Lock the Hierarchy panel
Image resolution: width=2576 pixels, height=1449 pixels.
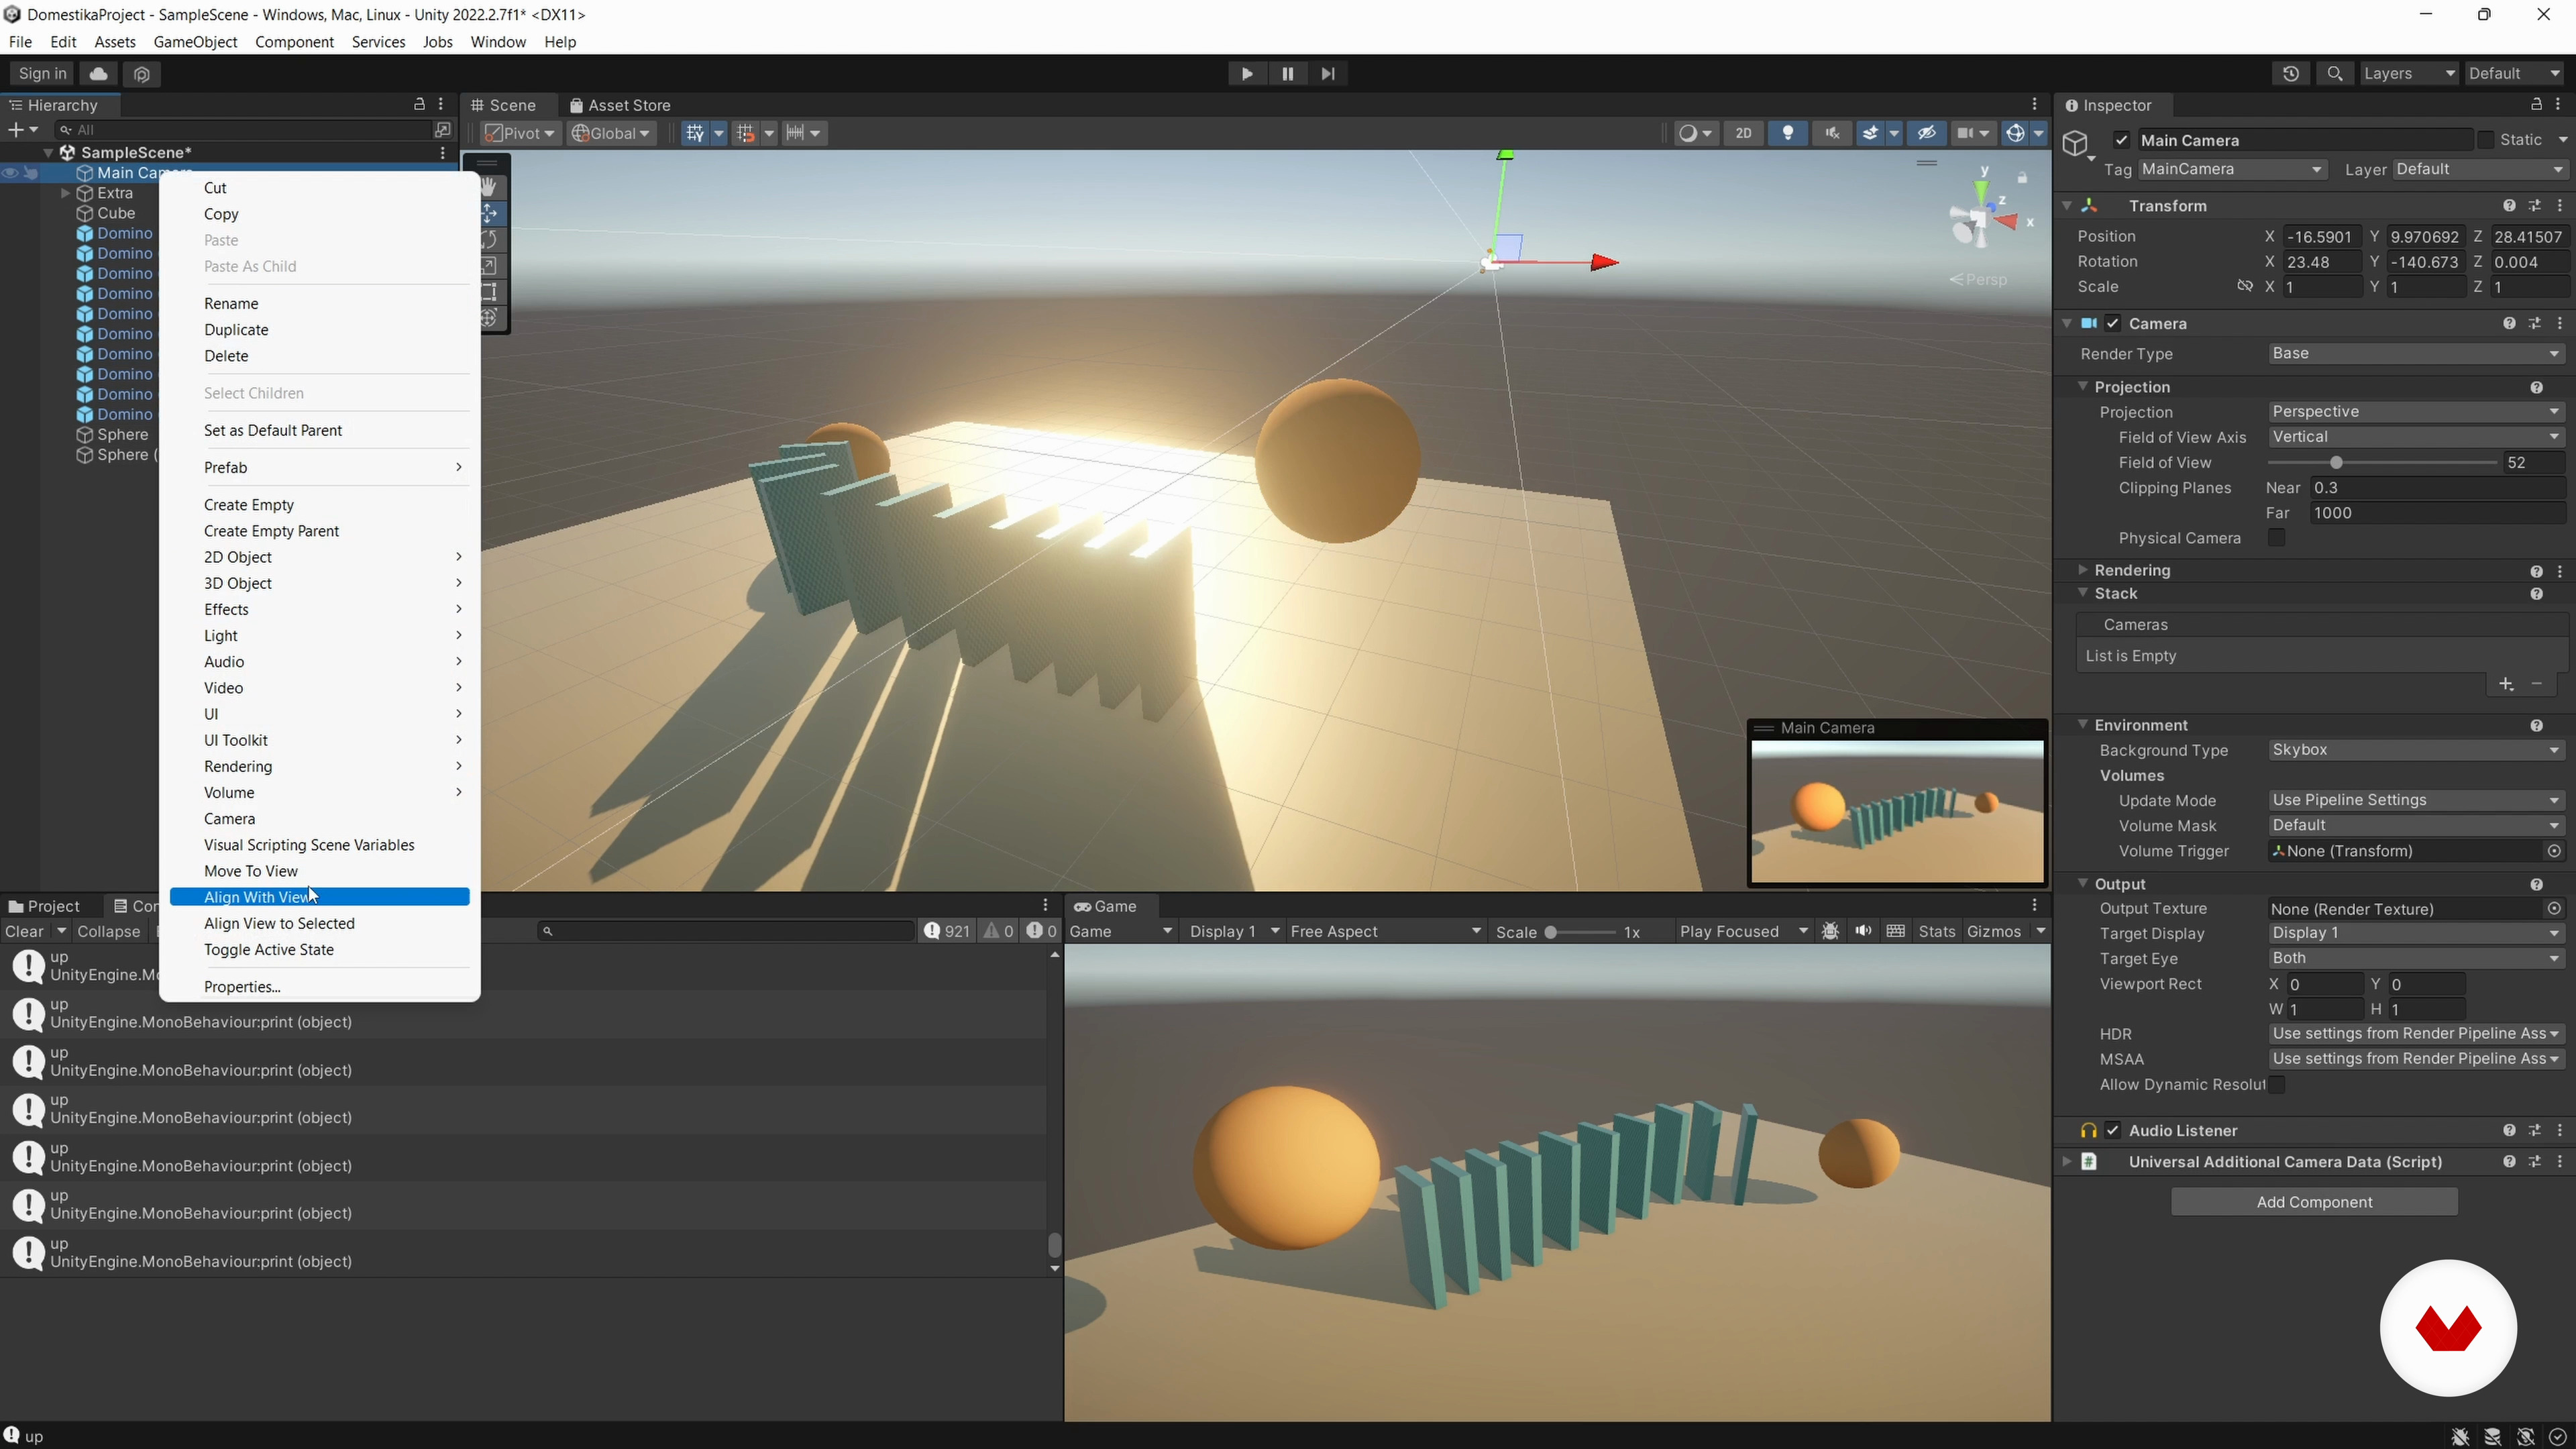(419, 104)
